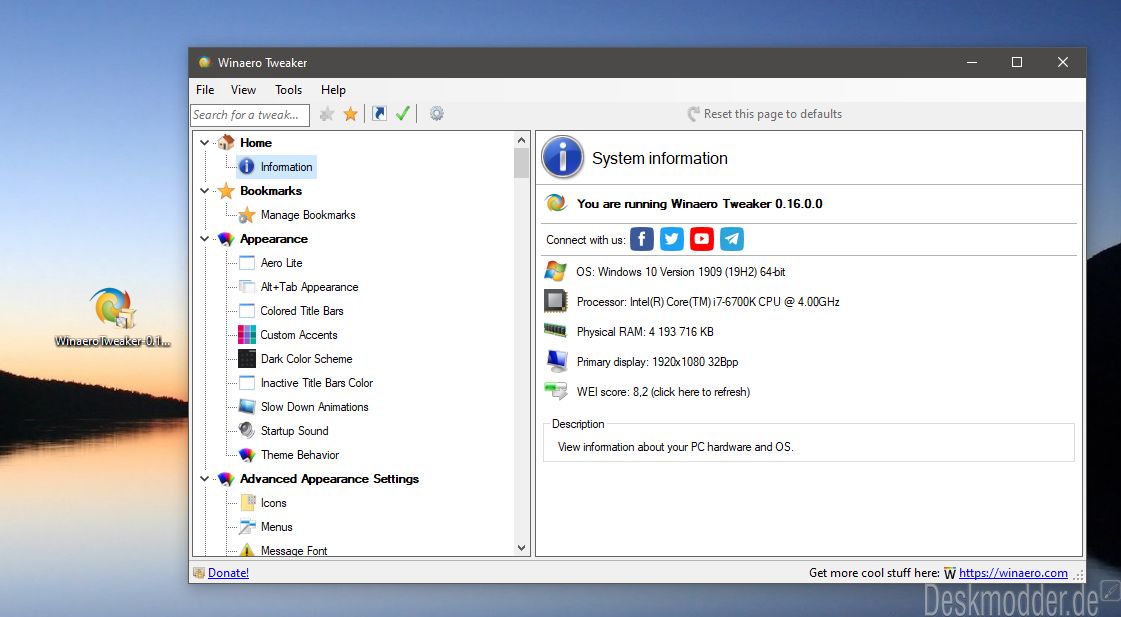Select Colored Title Bars in the tree
Screen dimensions: 1121x617
tap(302, 311)
